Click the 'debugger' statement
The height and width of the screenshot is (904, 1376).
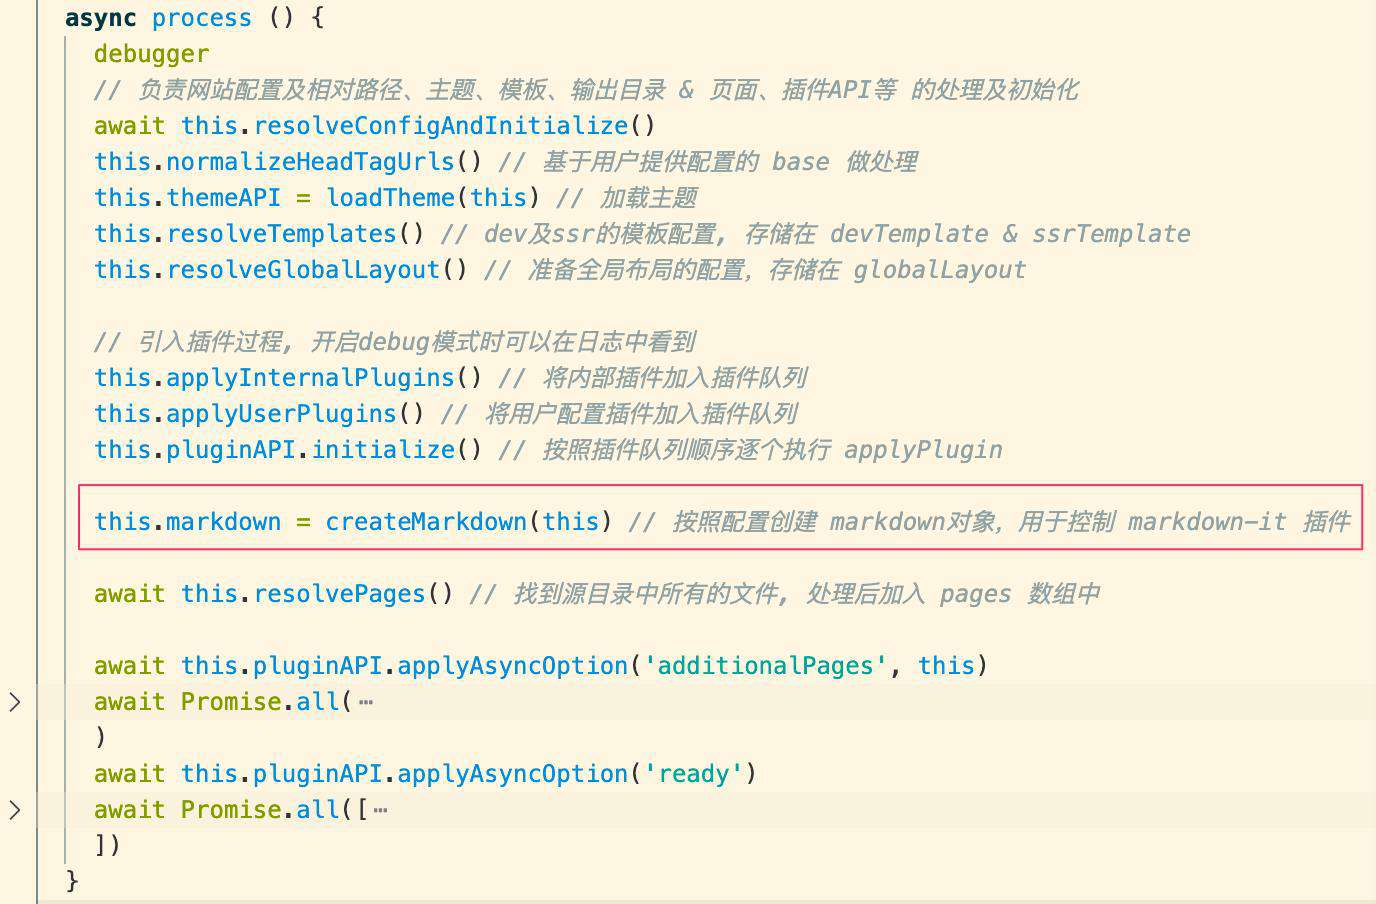152,54
